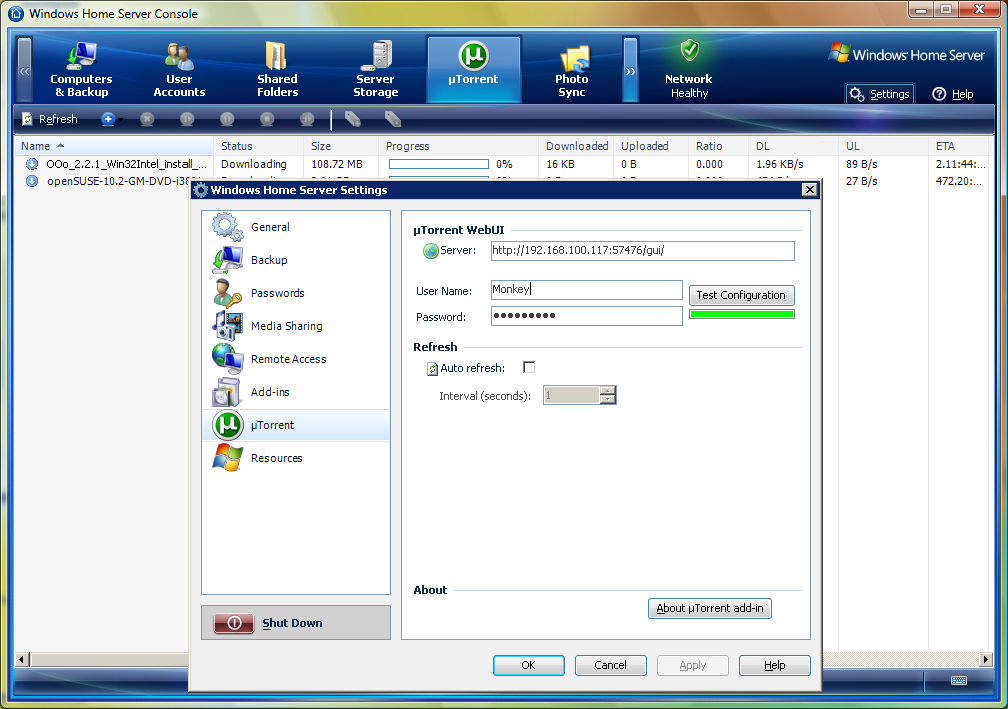Click the Password input field

point(586,316)
